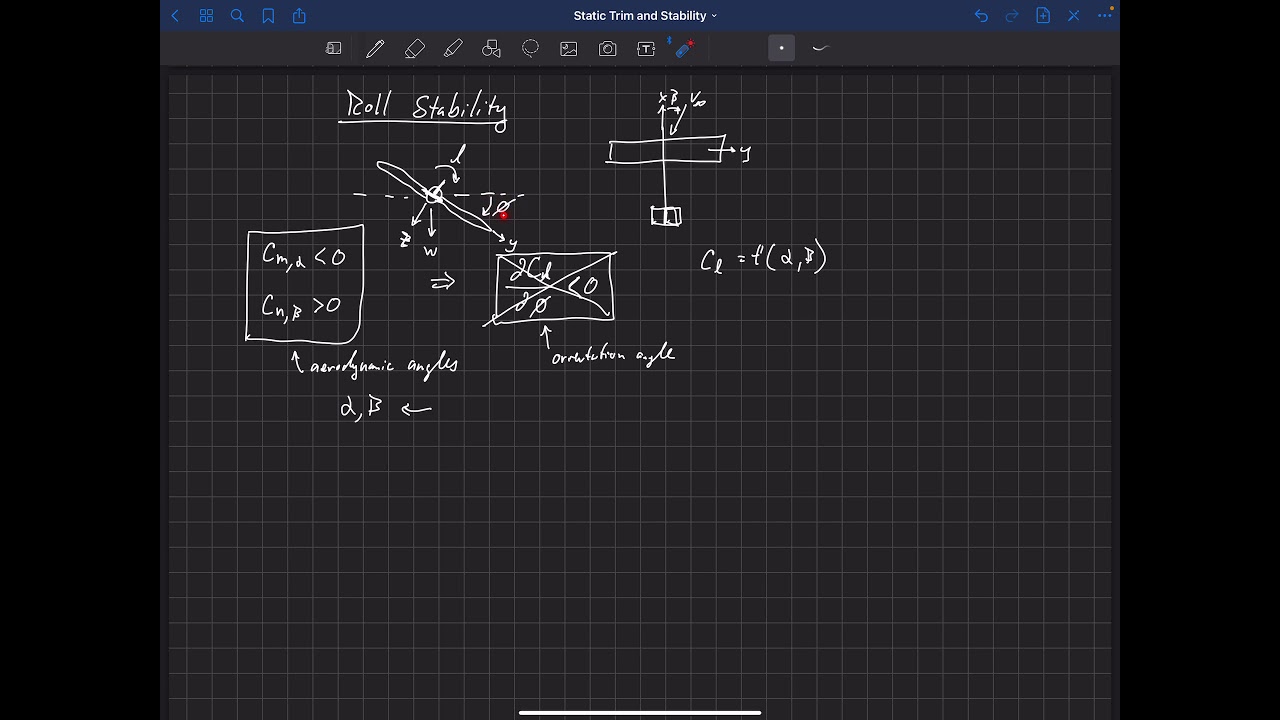
Task: Select the trailing line laser pointer style
Action: pos(821,48)
